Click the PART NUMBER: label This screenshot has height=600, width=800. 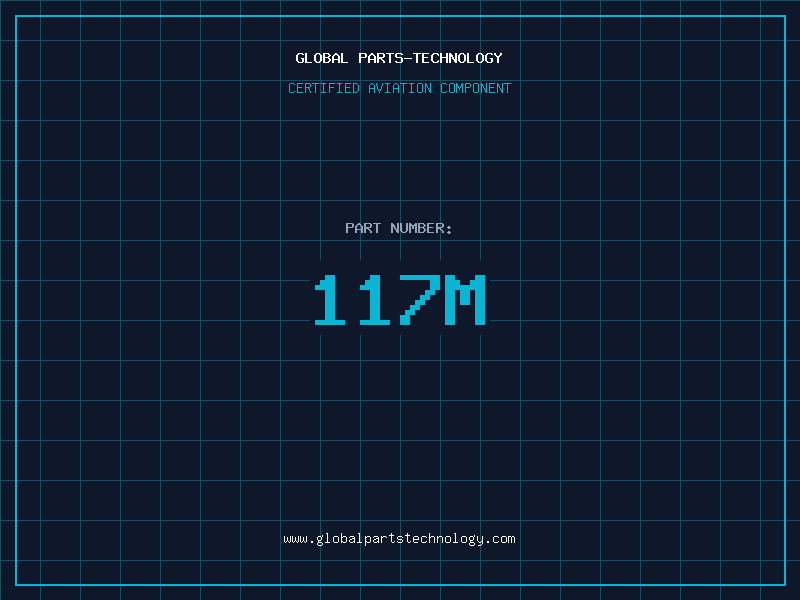[399, 228]
